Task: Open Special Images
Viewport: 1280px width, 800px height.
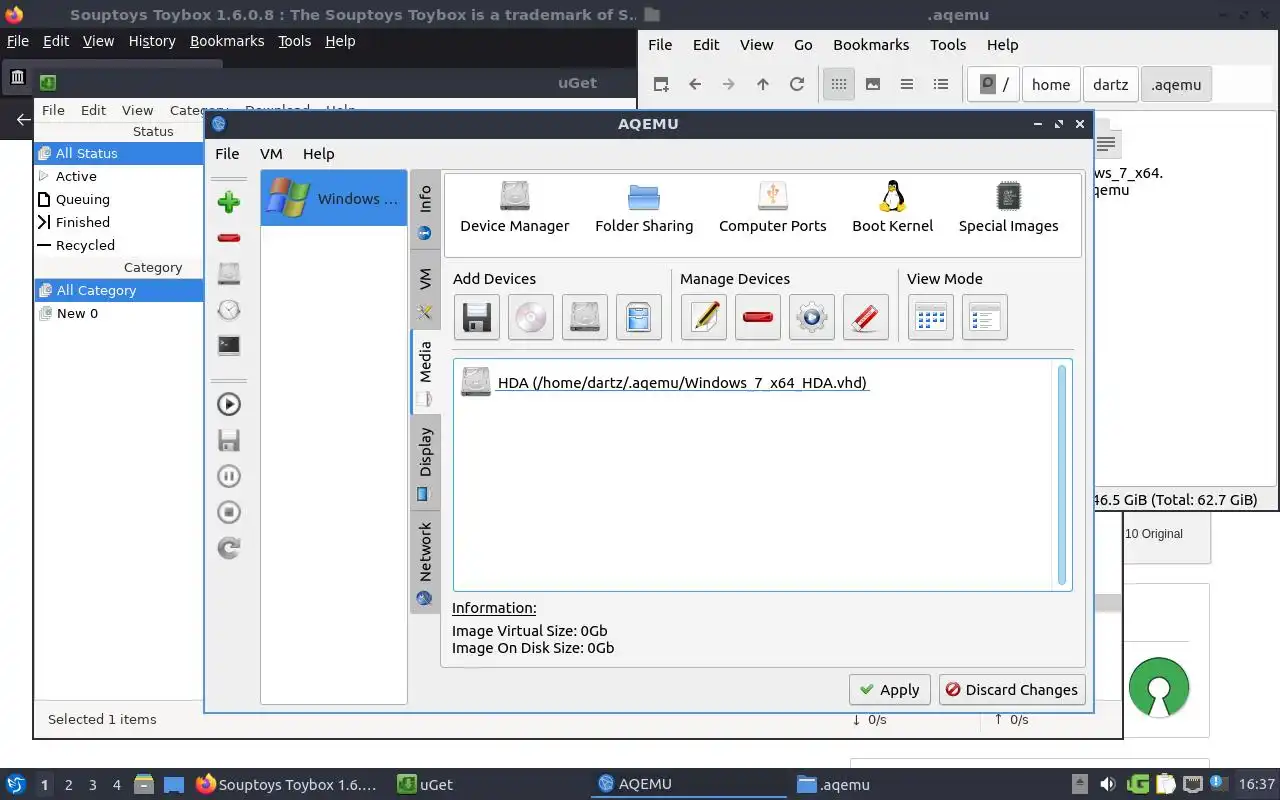Action: tap(1008, 209)
